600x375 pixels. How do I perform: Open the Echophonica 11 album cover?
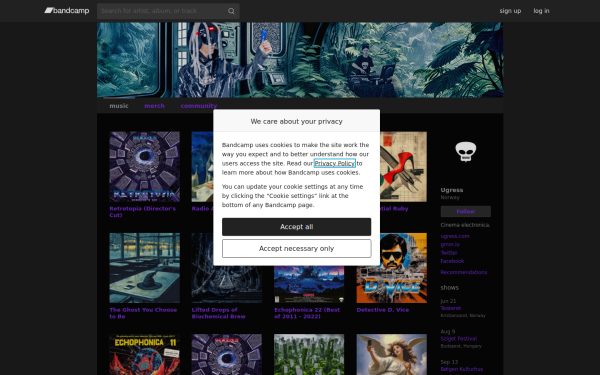coord(144,355)
